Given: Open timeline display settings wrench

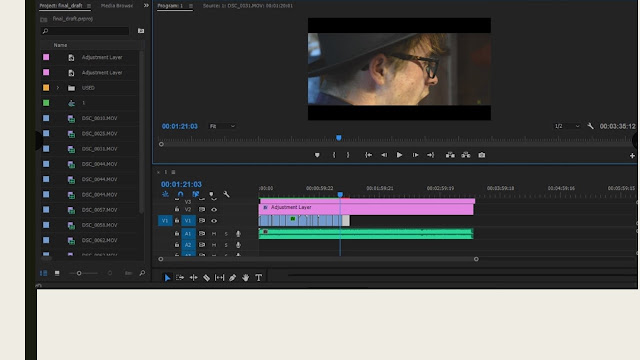Looking at the screenshot, I should (x=226, y=194).
